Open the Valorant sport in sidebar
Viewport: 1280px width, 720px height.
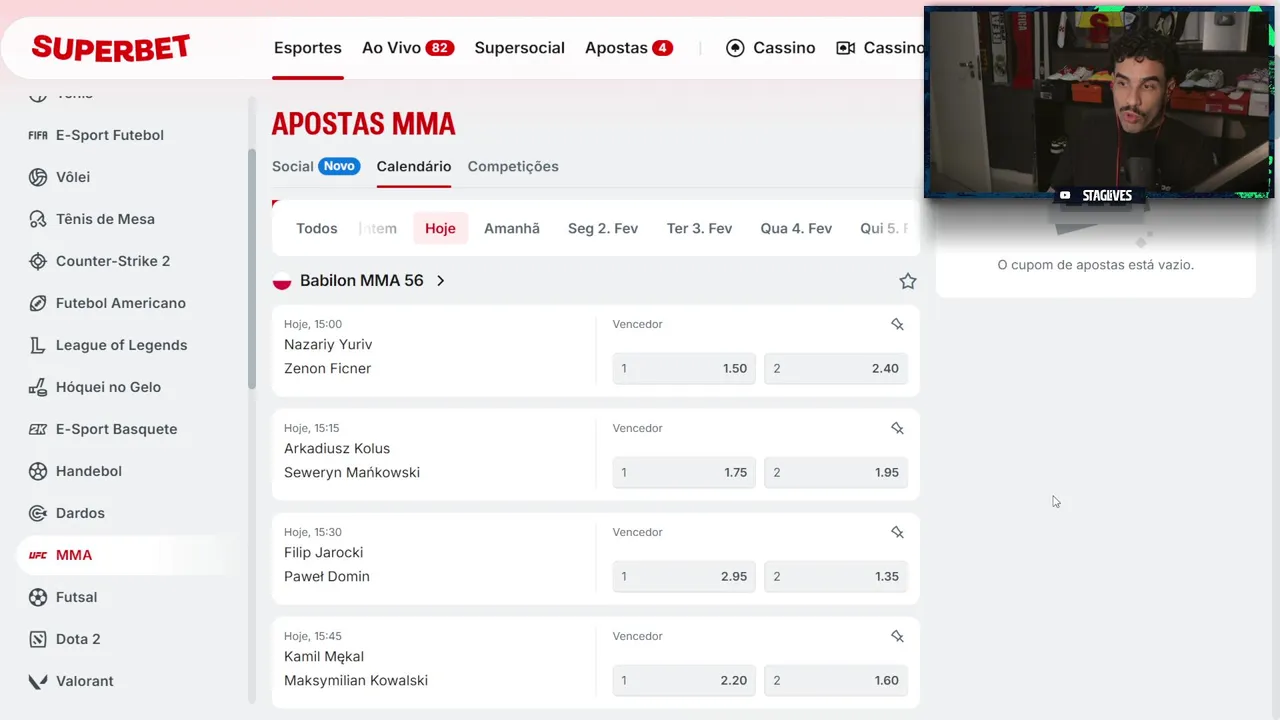coord(85,681)
